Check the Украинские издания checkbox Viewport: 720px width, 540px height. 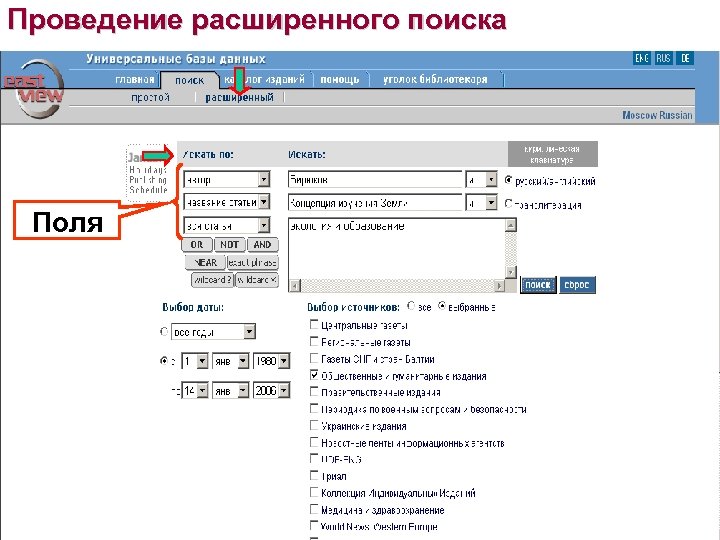[x=314, y=425]
